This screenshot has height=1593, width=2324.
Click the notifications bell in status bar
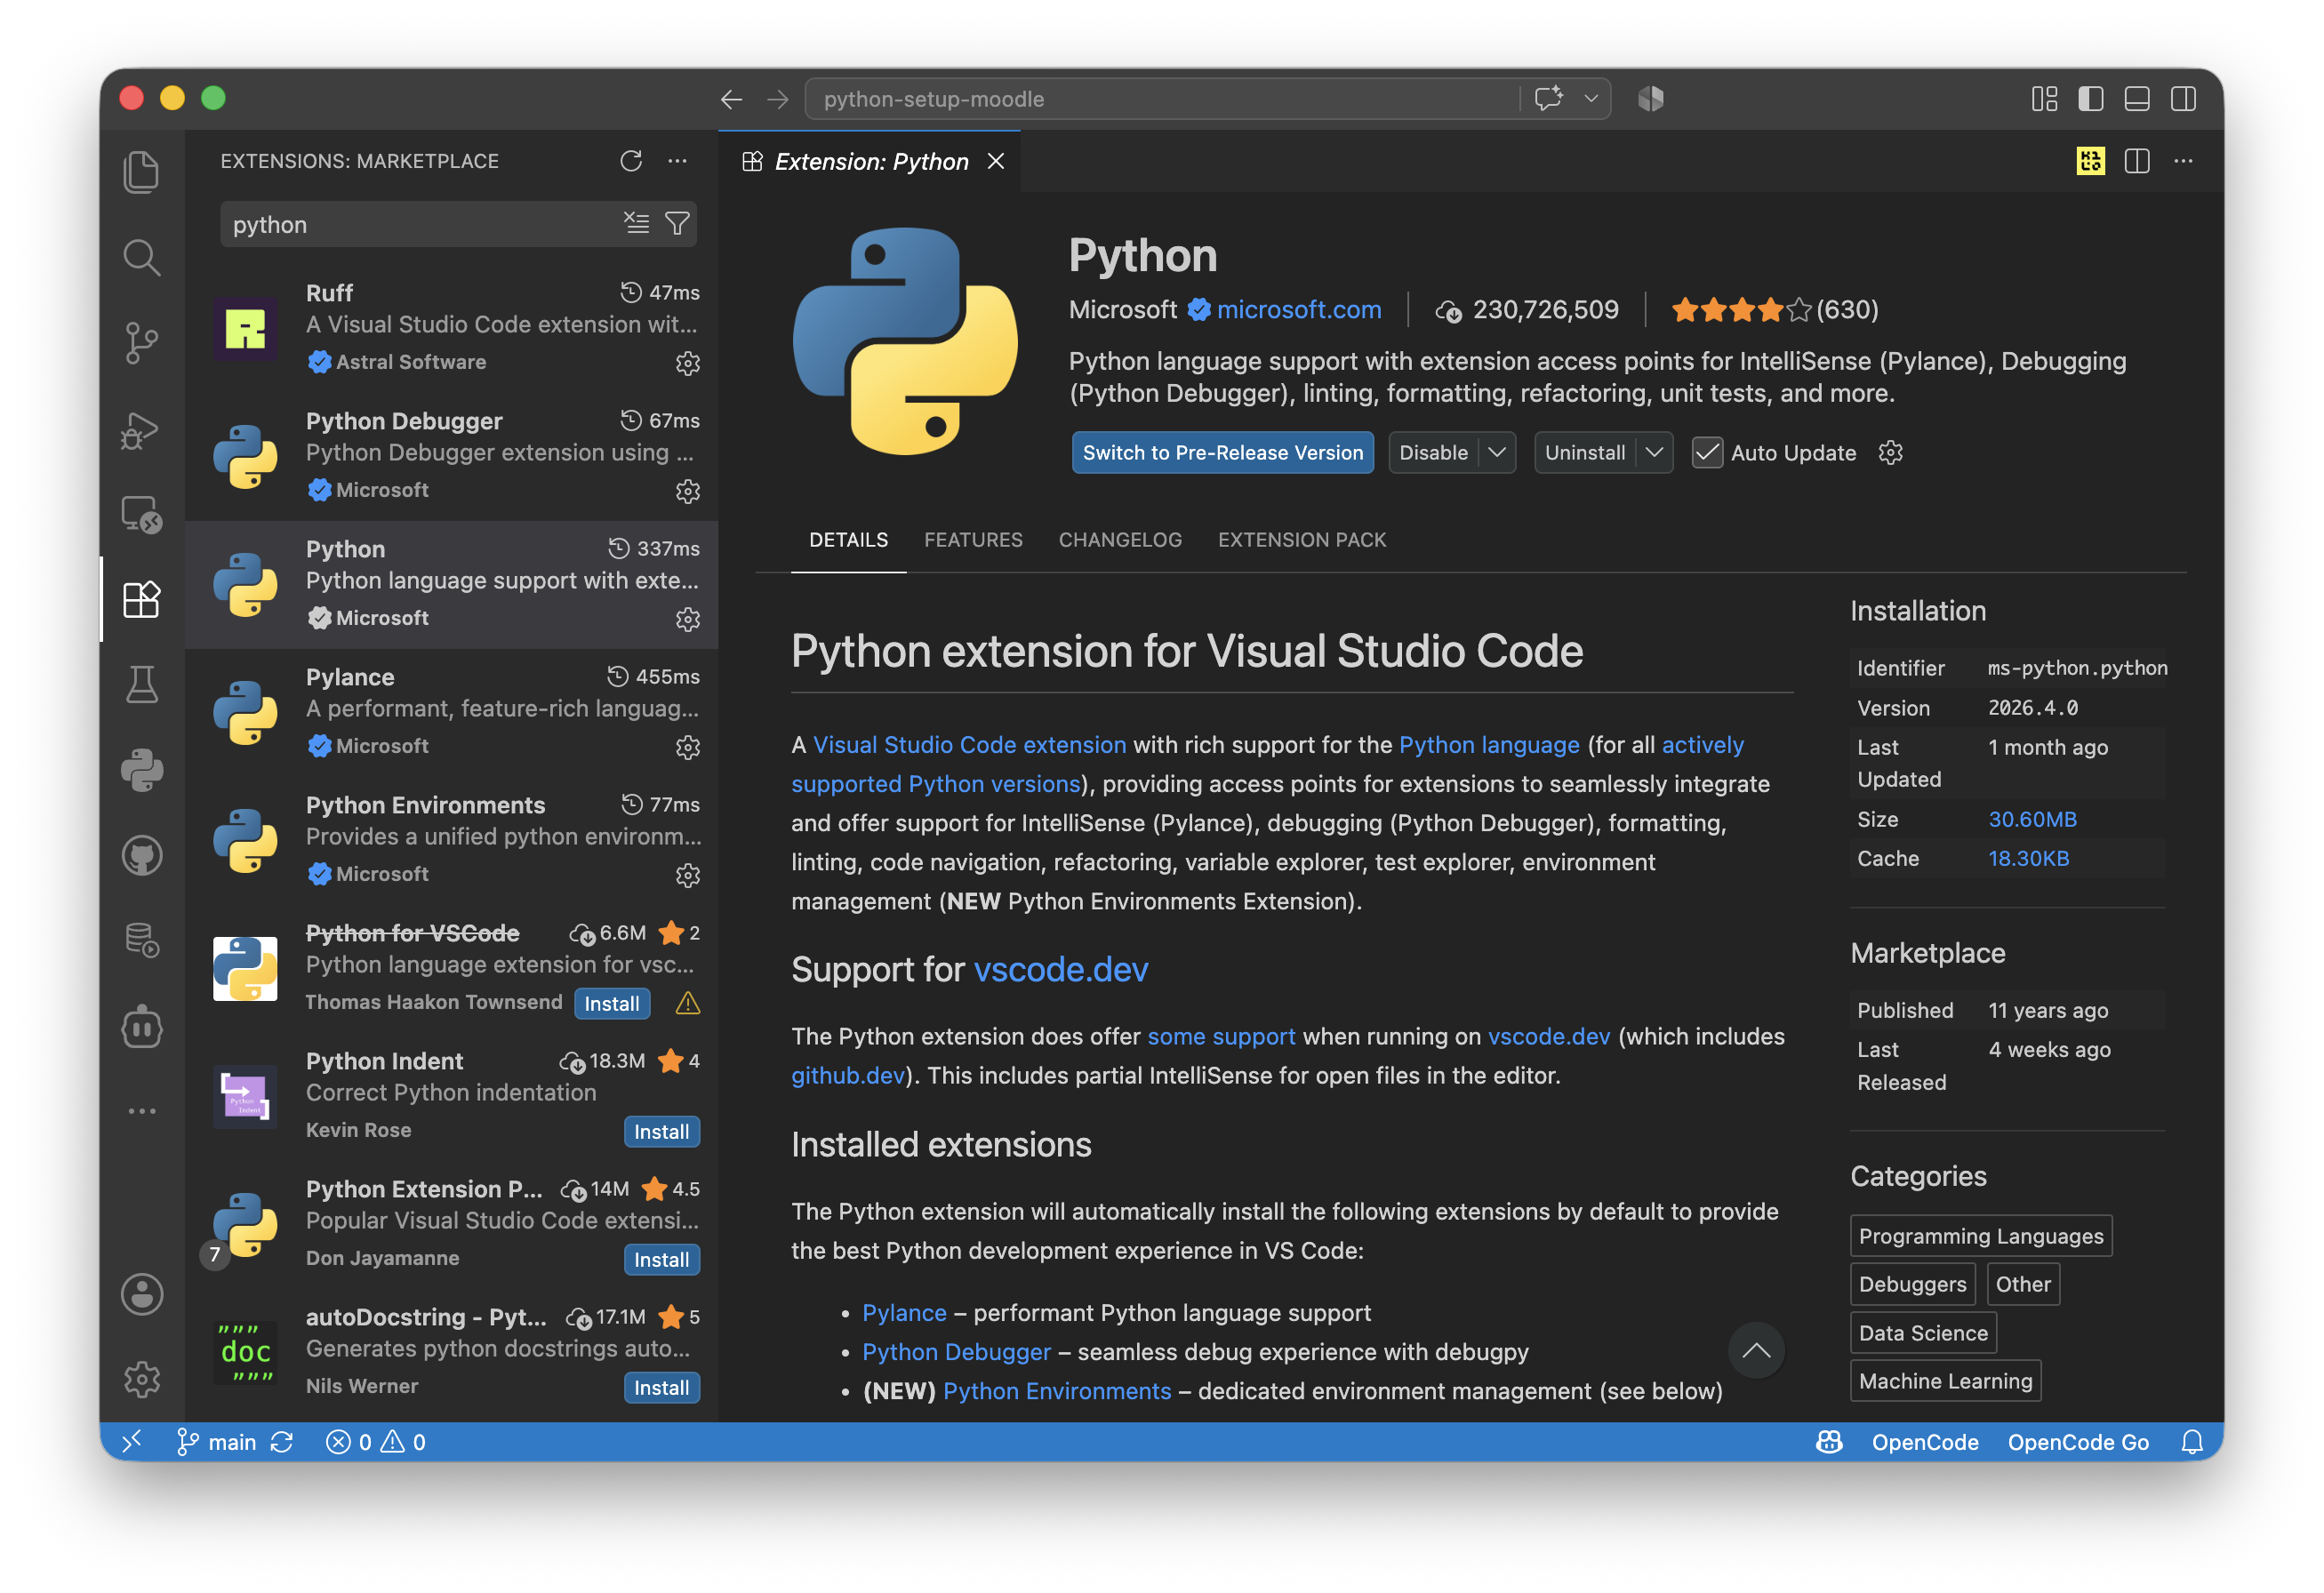coord(2192,1442)
